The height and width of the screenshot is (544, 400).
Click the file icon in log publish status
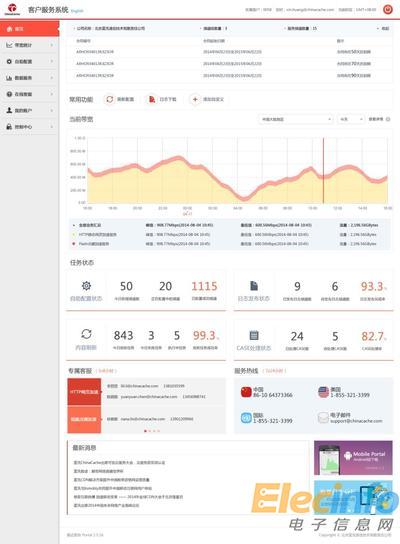254,286
